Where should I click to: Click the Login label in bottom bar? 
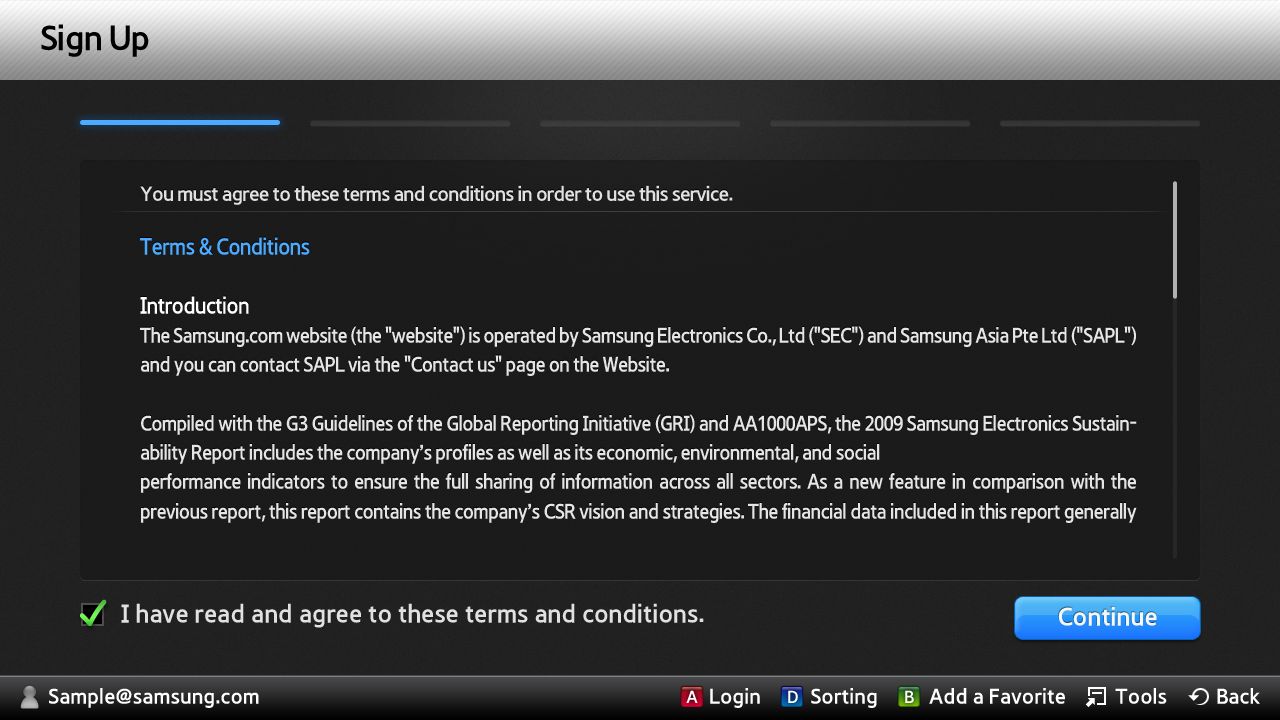coord(734,697)
